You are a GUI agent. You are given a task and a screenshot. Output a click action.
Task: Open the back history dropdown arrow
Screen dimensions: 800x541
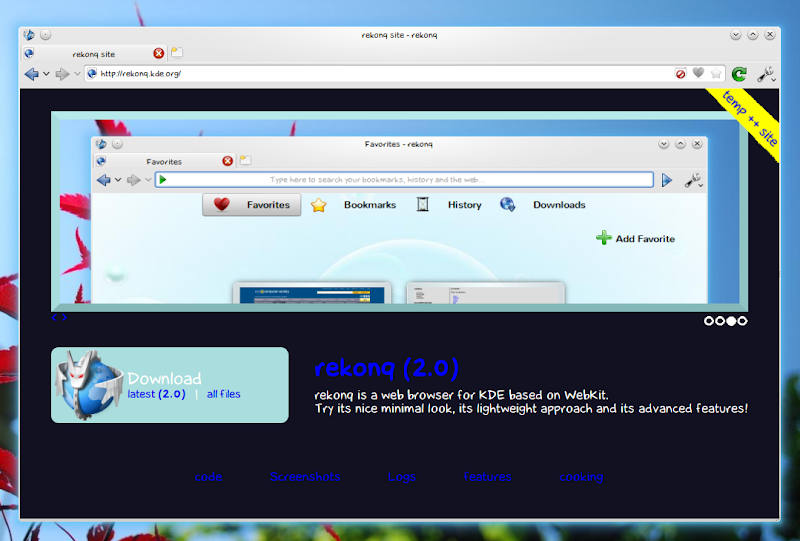(46, 74)
